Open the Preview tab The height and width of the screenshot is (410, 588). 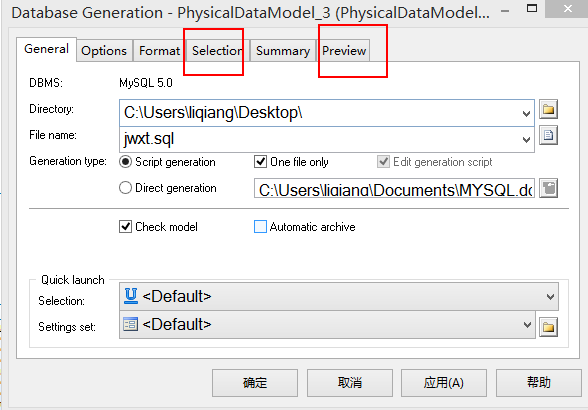click(x=344, y=51)
